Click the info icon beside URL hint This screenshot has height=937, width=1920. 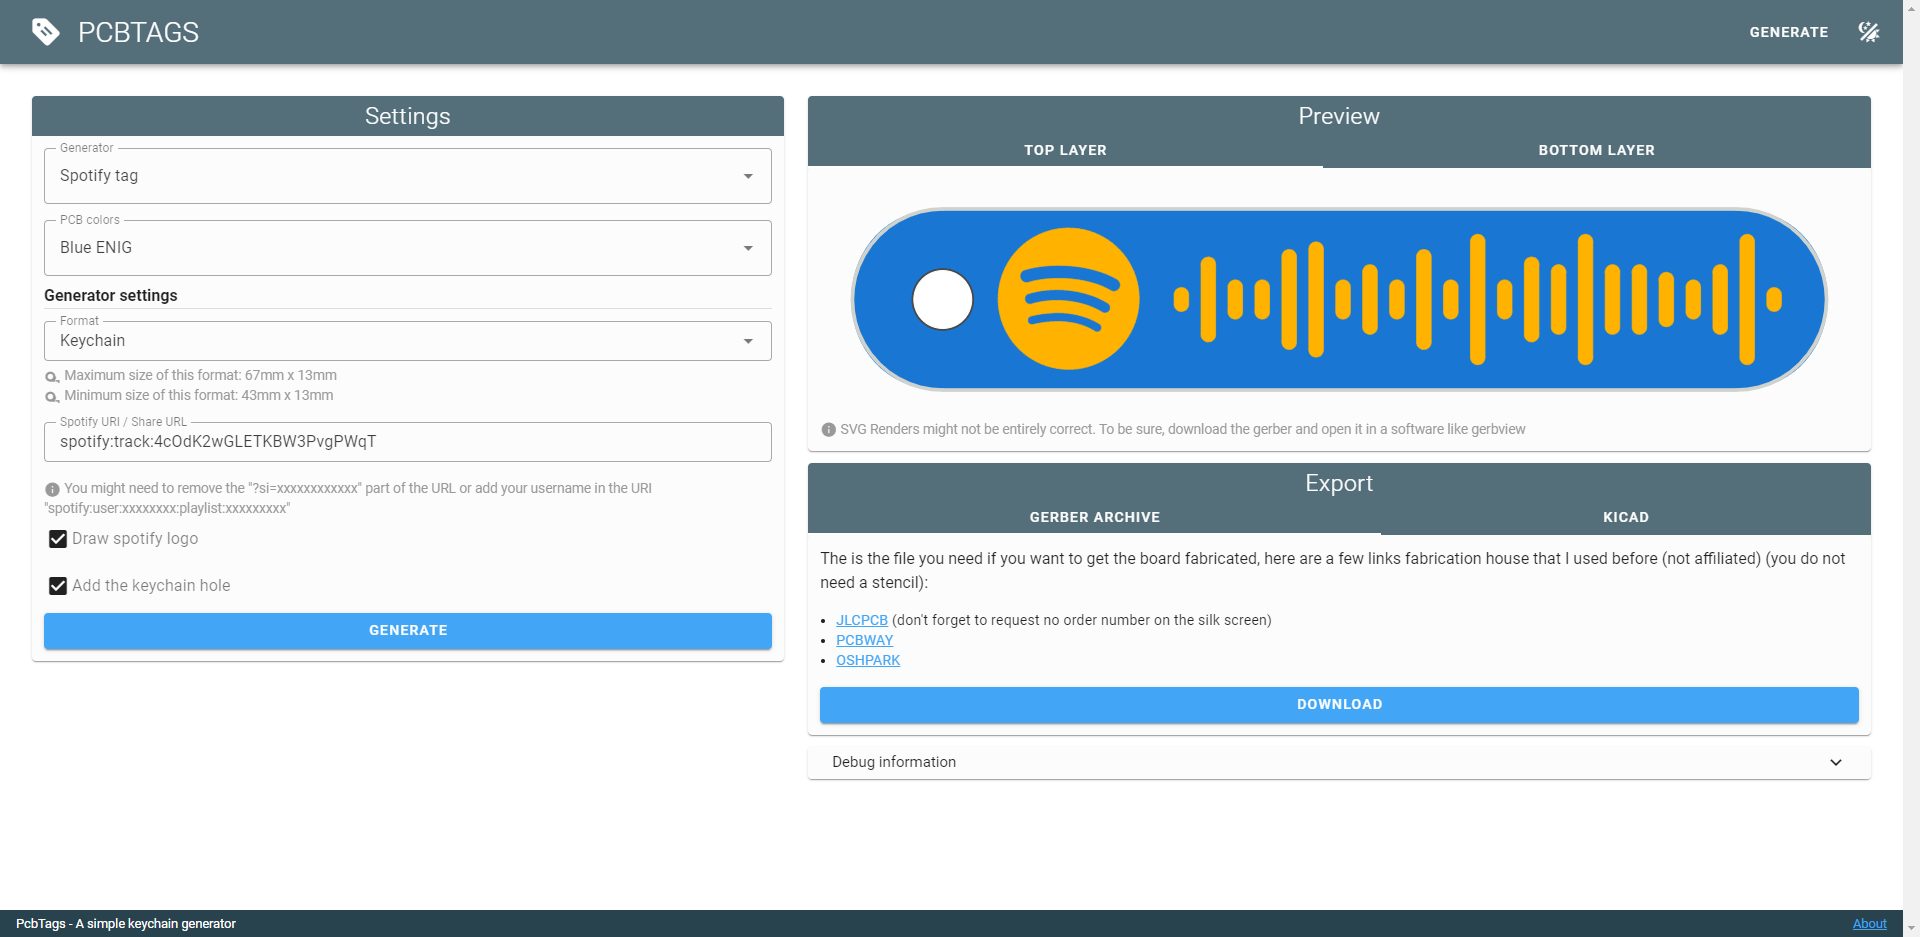(52, 489)
